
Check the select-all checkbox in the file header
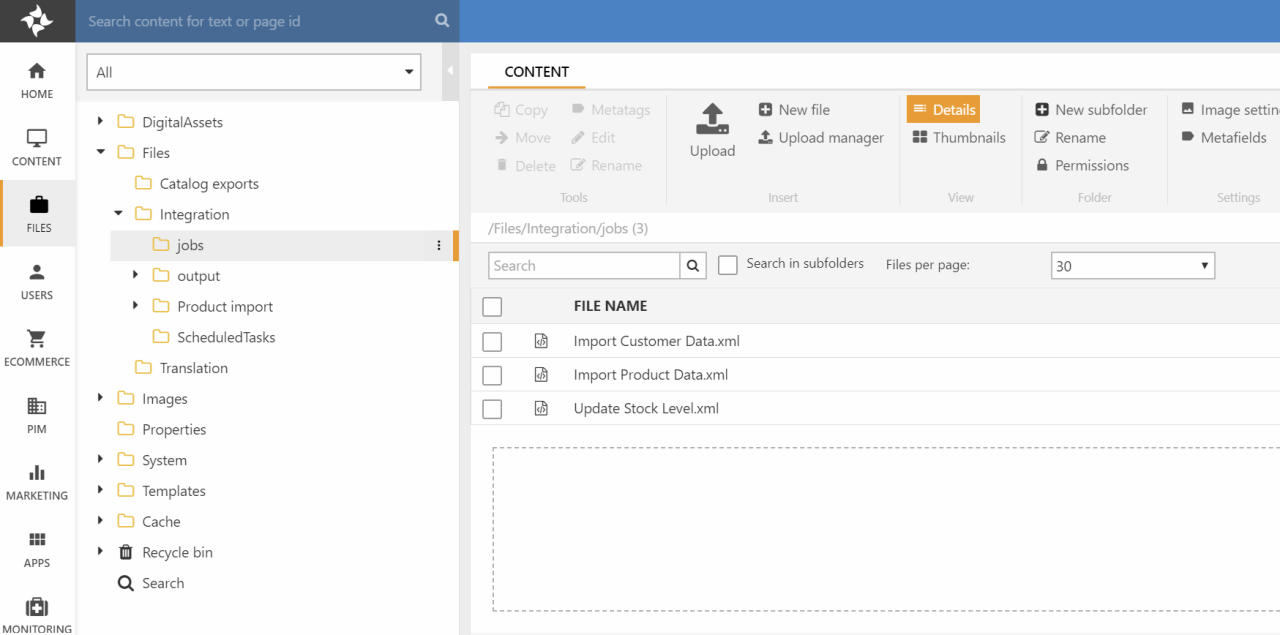(x=492, y=307)
